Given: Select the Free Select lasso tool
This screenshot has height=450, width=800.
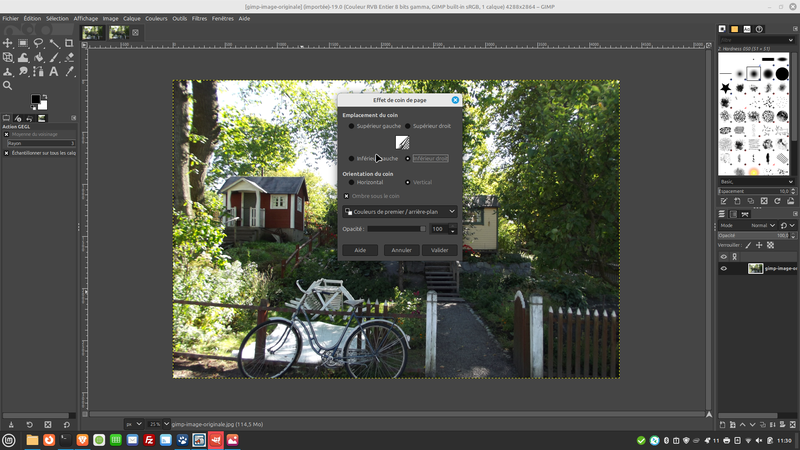Looking at the screenshot, I should pos(38,43).
